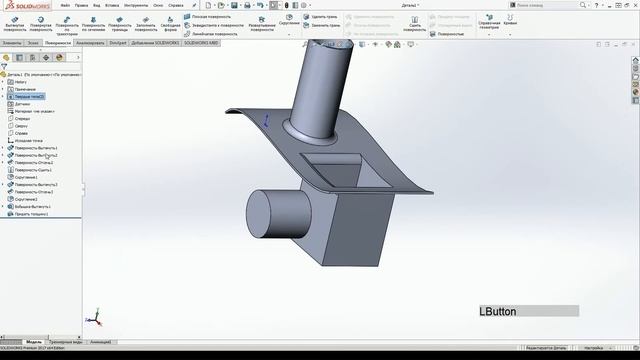Click the New document icon
Viewport: 640px width, 360px height.
pyautogui.click(x=208, y=5)
